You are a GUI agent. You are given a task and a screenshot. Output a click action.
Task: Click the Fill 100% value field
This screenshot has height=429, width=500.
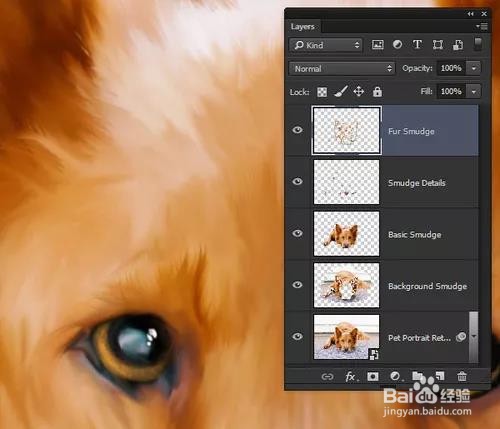451,91
